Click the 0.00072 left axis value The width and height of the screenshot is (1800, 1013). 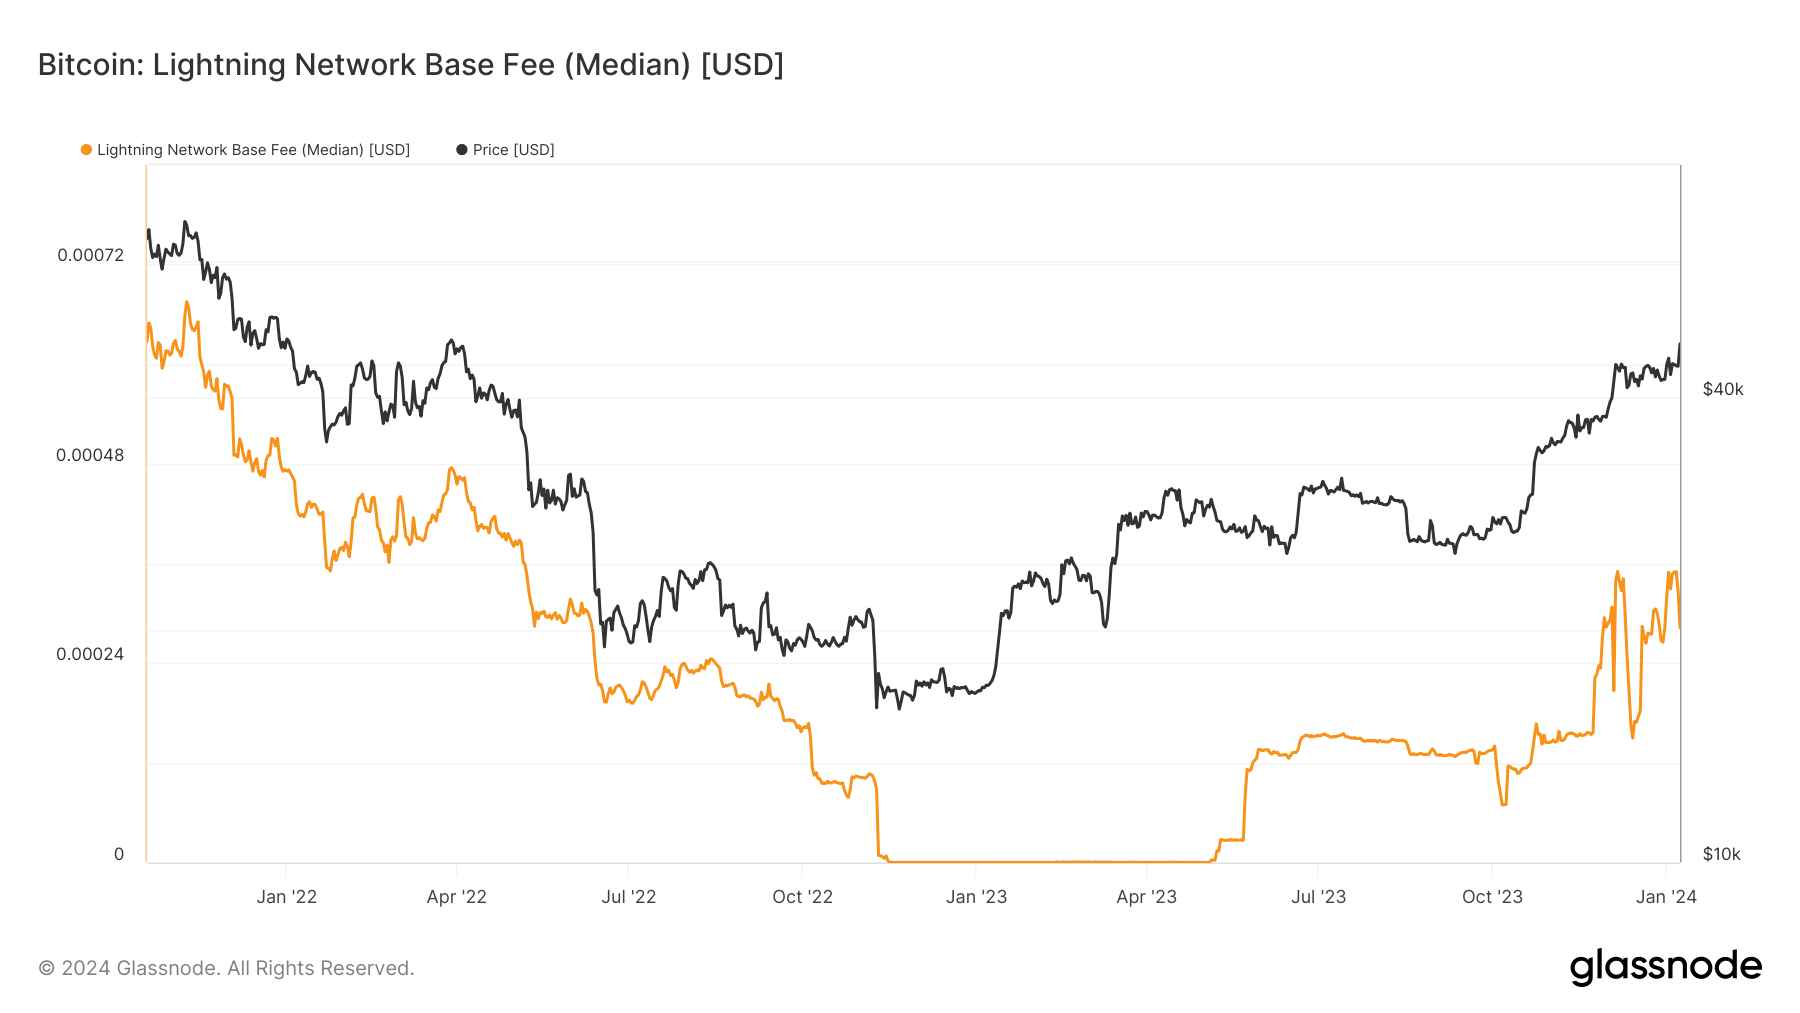click(91, 255)
